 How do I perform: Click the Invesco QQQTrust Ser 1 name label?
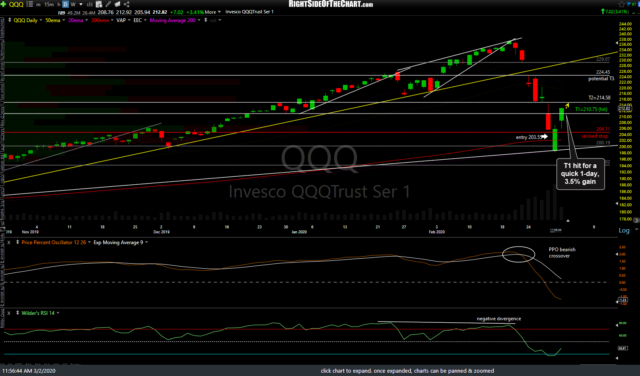click(x=249, y=12)
